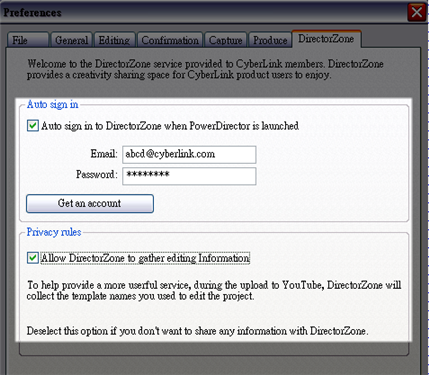The image size is (429, 375).
Task: Switch to the Produce tab
Action: [x=270, y=40]
